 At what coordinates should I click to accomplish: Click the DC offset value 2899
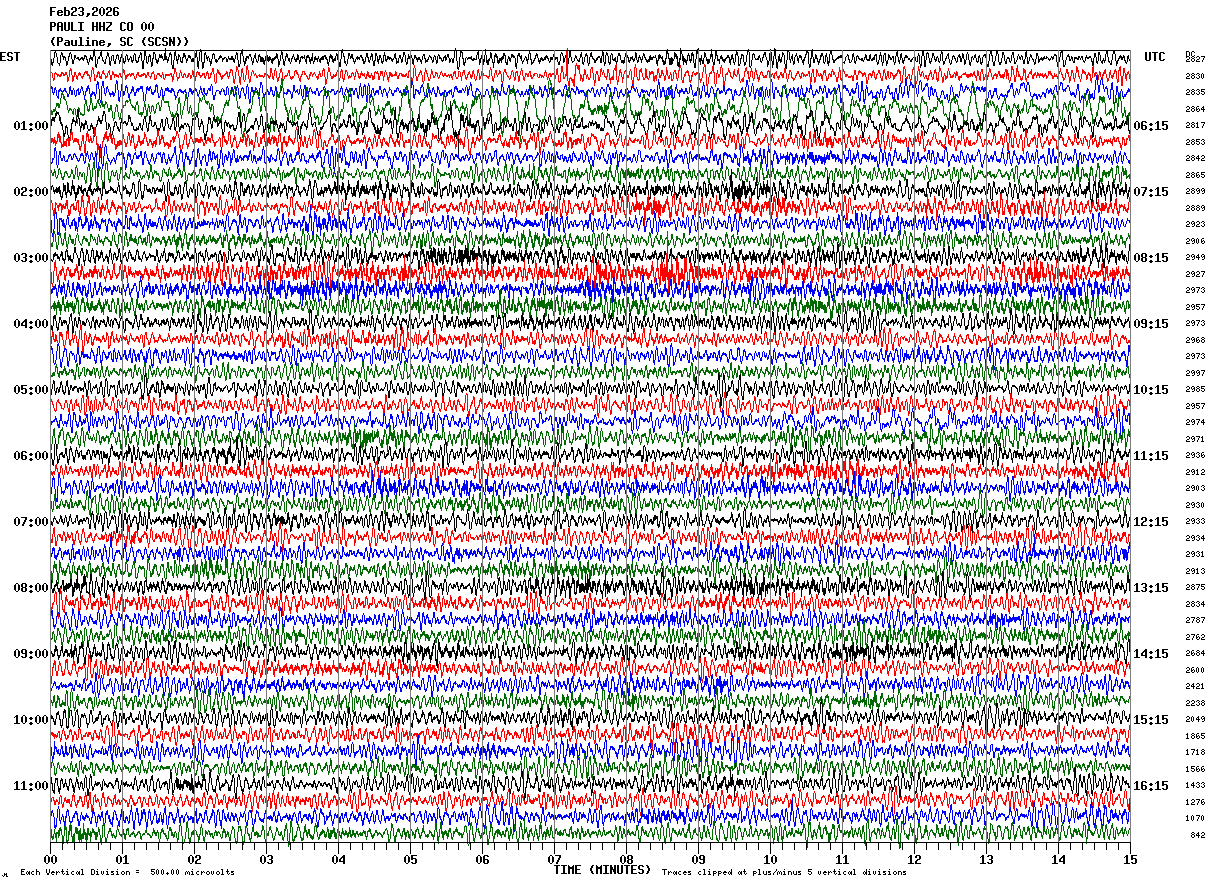click(1195, 191)
